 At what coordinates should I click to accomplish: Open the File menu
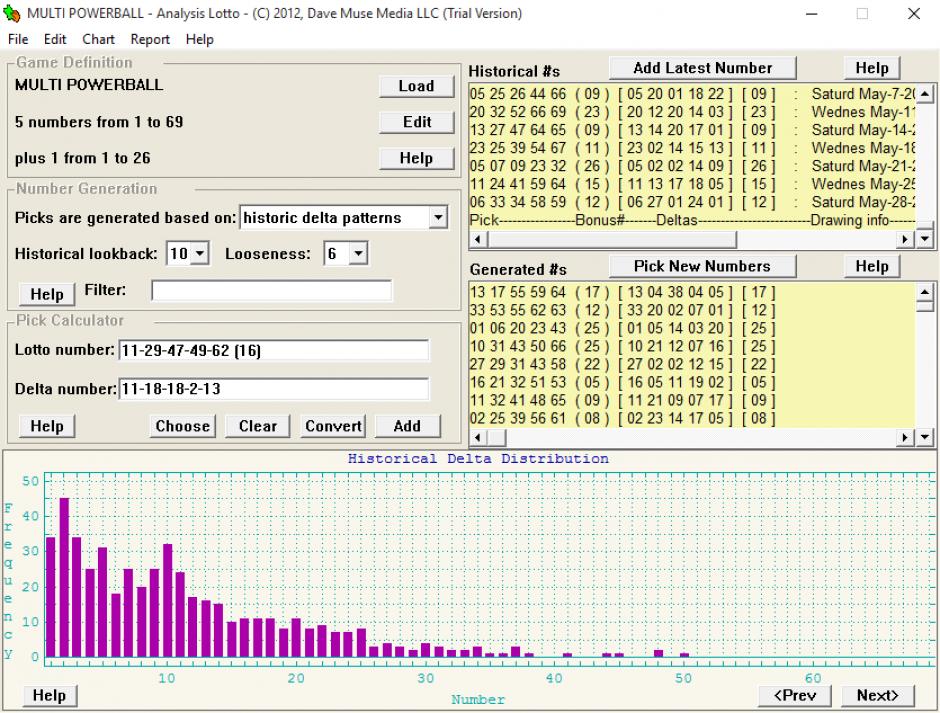18,39
